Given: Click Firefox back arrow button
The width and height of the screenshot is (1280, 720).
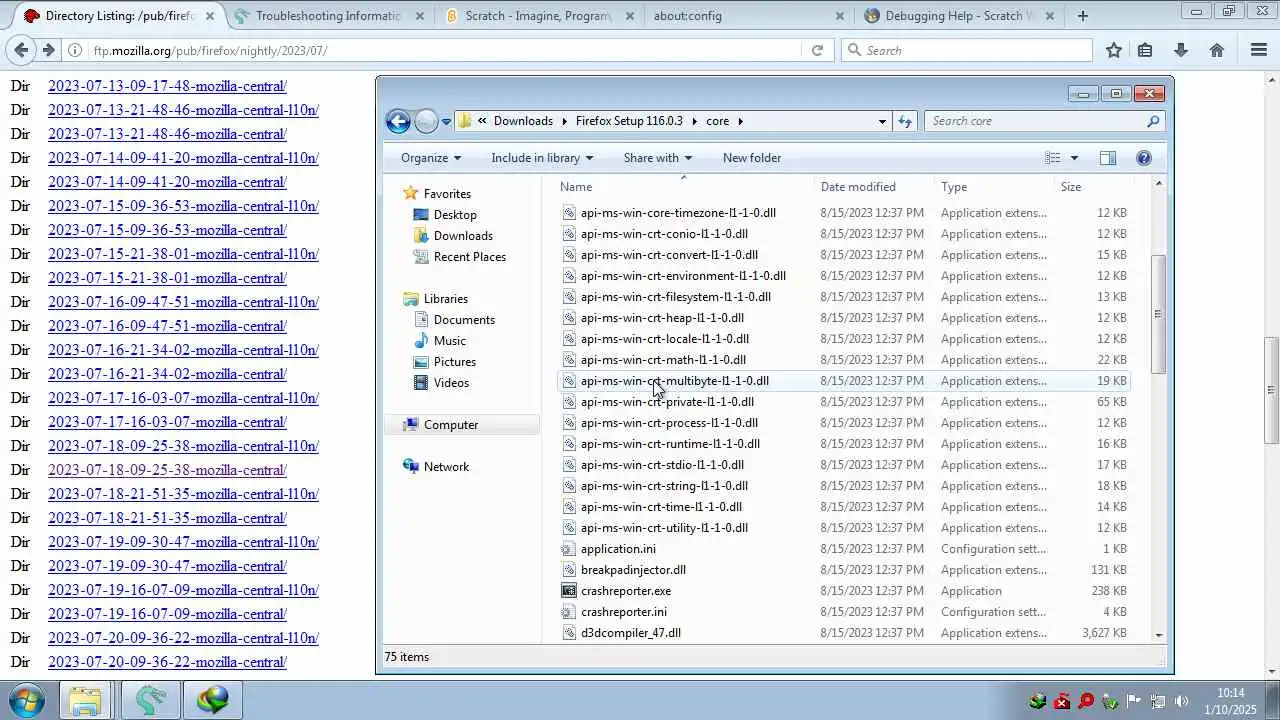Looking at the screenshot, I should pos(21,50).
